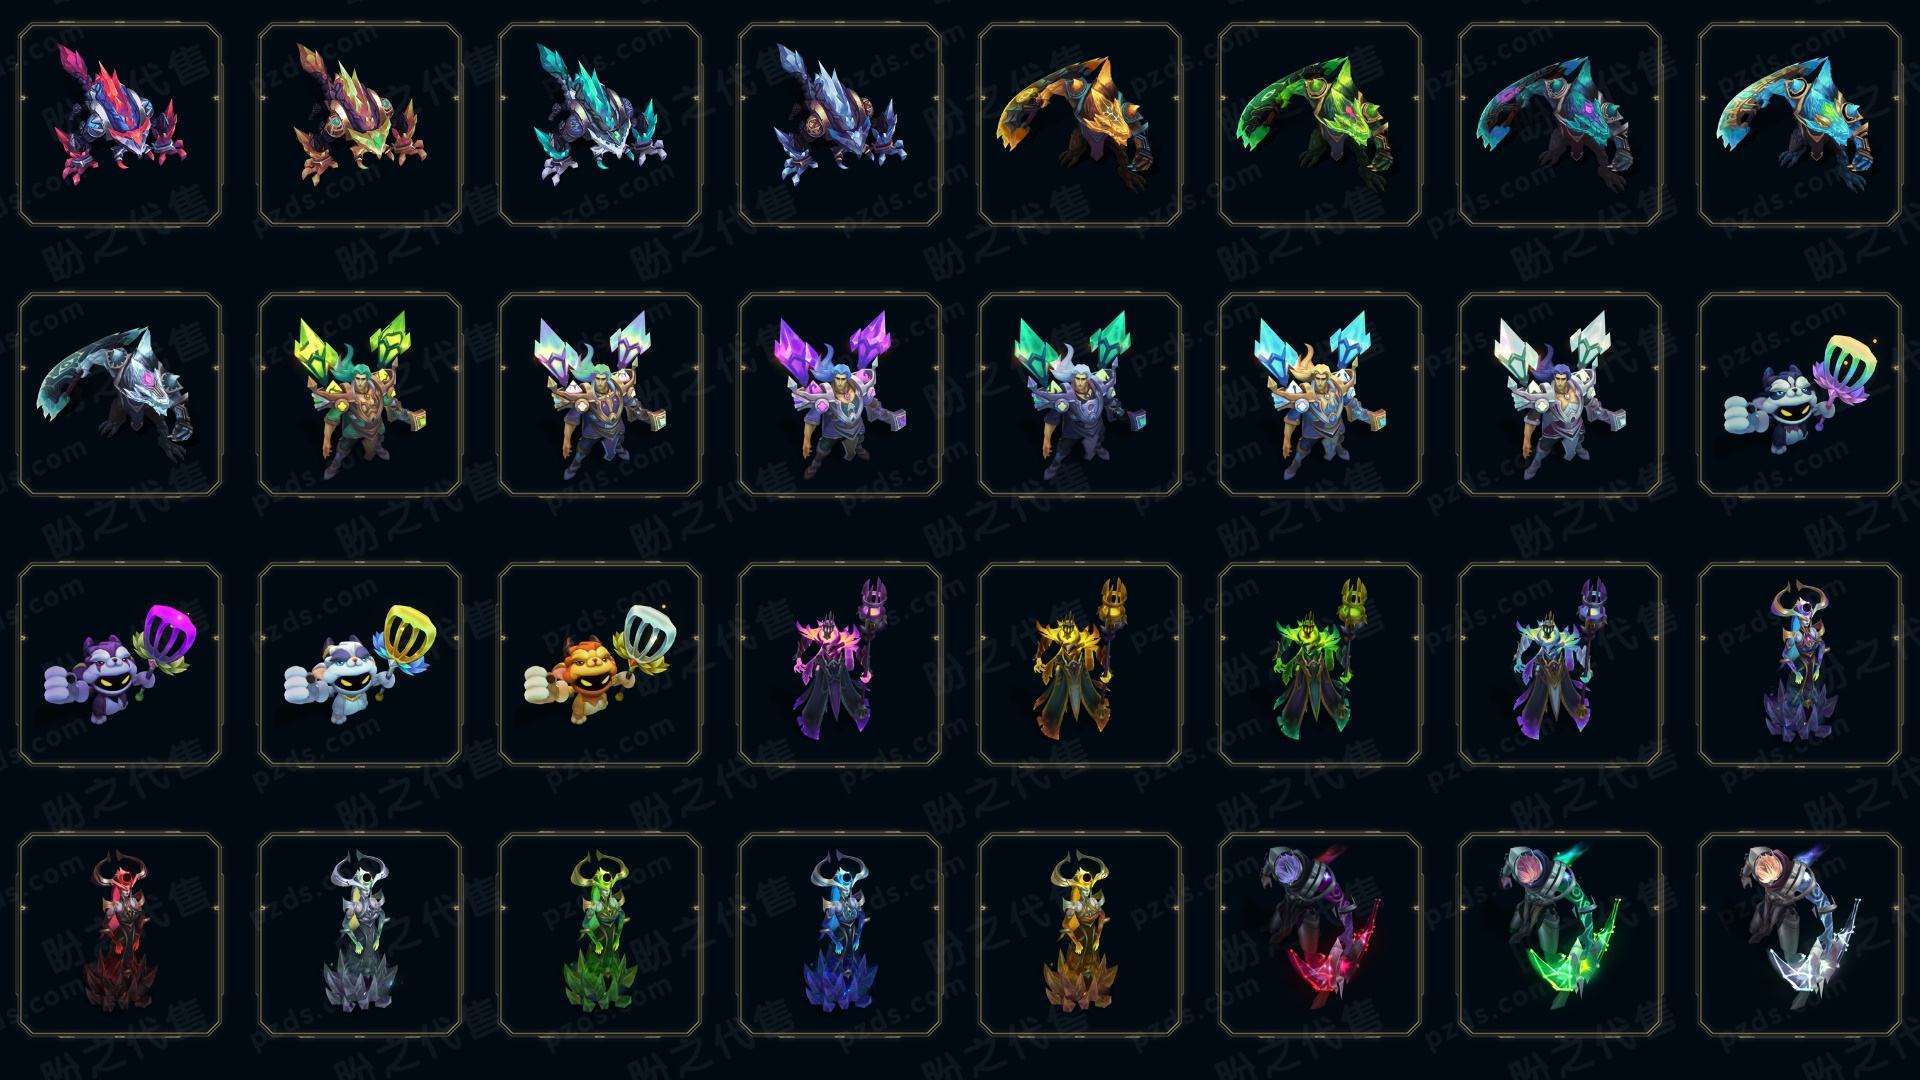
Task: Select the white-crystal winged mage skin
Action: click(x=1560, y=394)
